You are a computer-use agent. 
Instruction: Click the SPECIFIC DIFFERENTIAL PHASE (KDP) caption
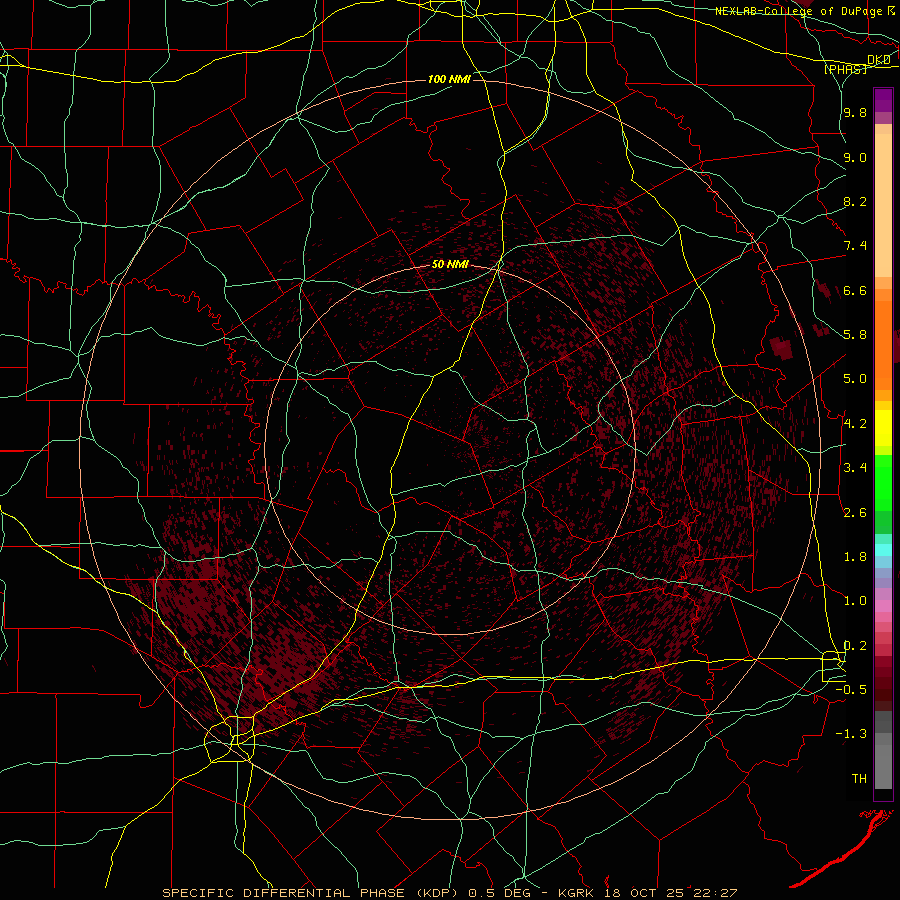pyautogui.click(x=309, y=893)
